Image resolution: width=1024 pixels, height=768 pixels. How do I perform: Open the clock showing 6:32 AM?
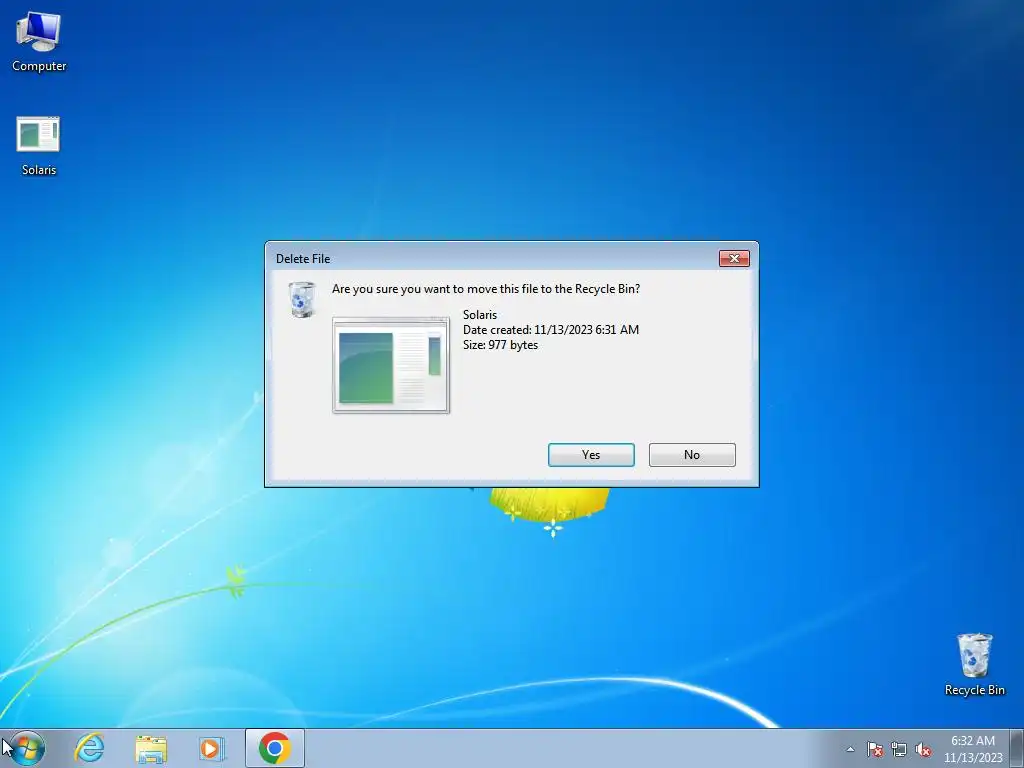point(973,749)
